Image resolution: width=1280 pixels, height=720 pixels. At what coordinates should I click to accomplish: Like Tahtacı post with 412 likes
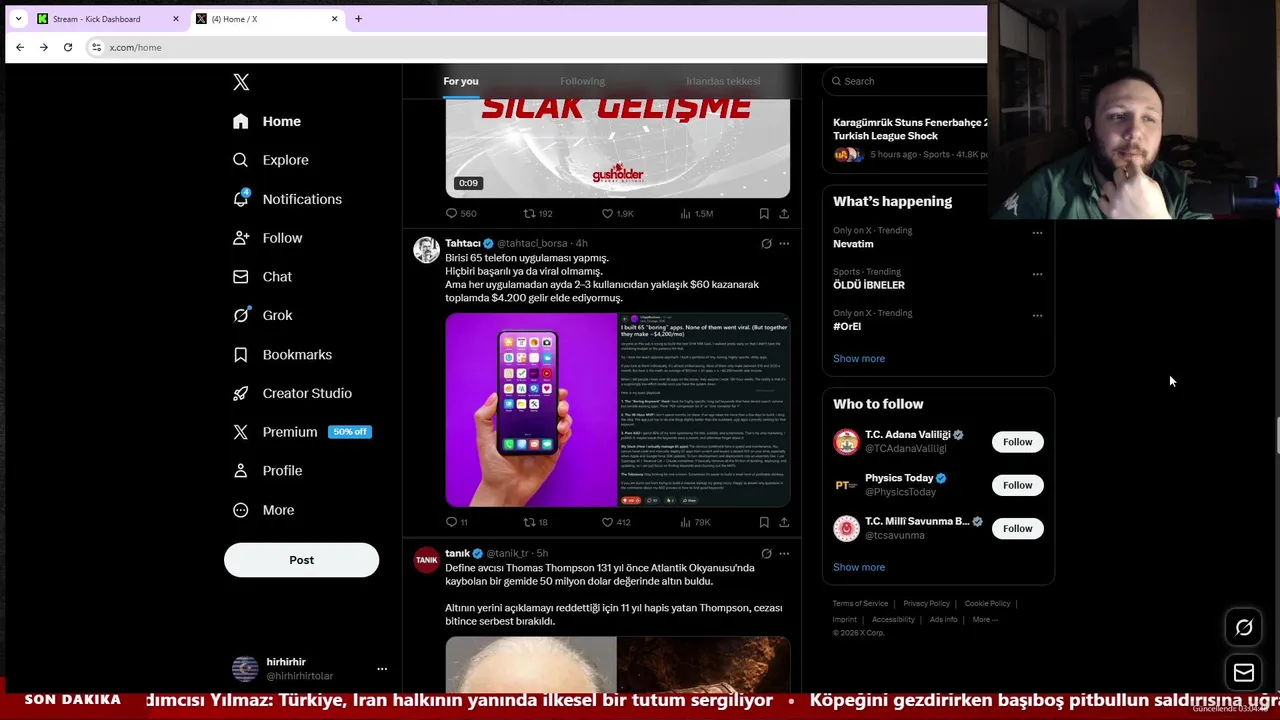[616, 522]
